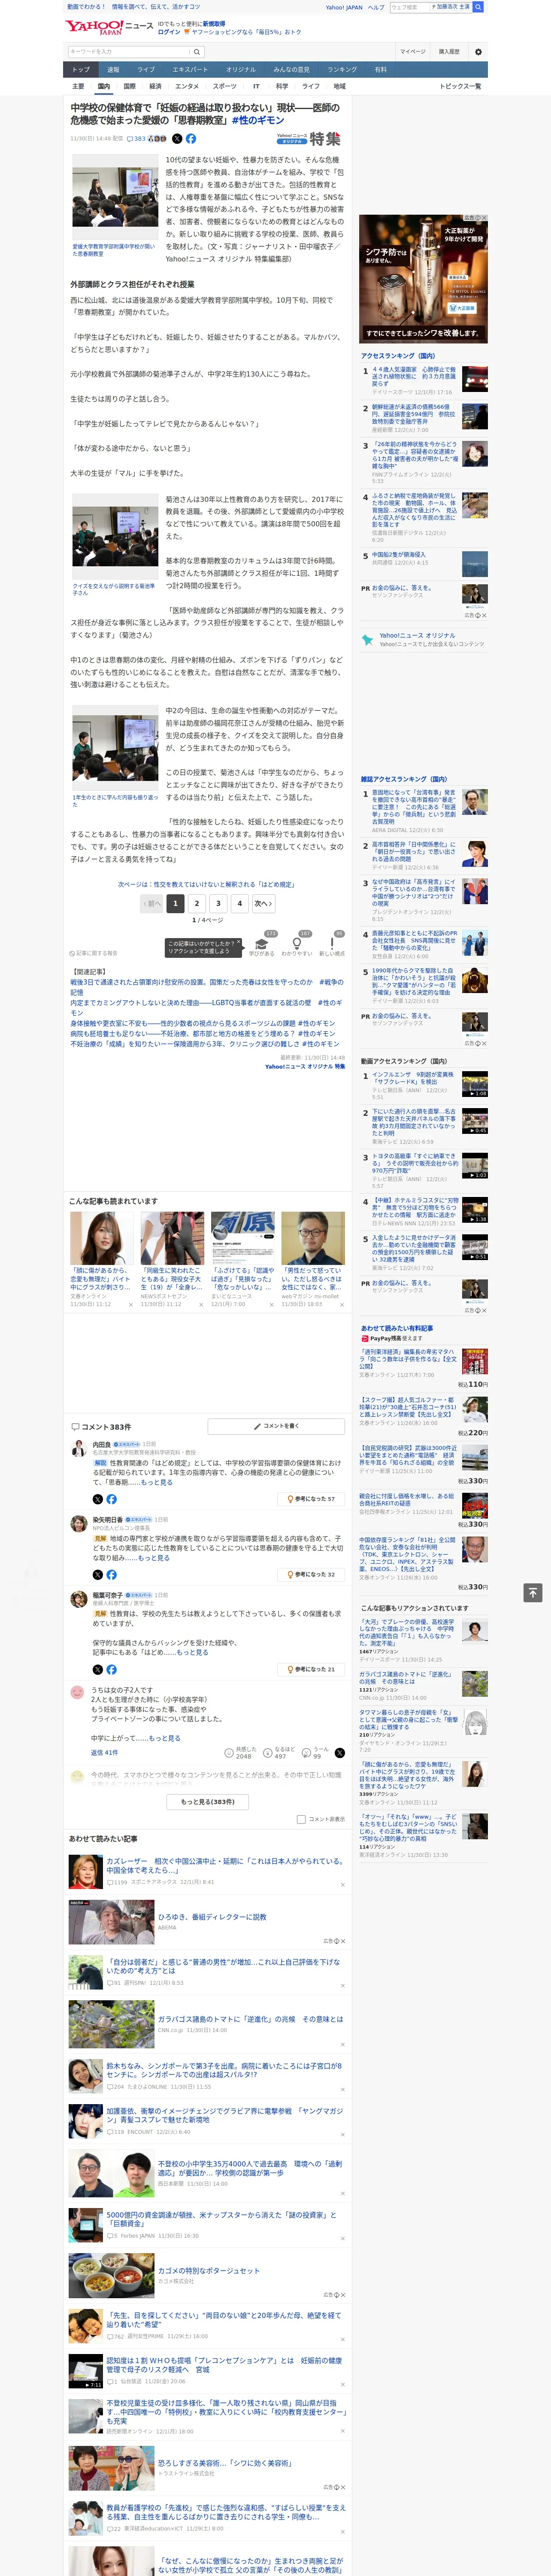The image size is (551, 2576).
Task: Click 'もっと見る(383件)' to load more comments
Action: (x=208, y=1801)
